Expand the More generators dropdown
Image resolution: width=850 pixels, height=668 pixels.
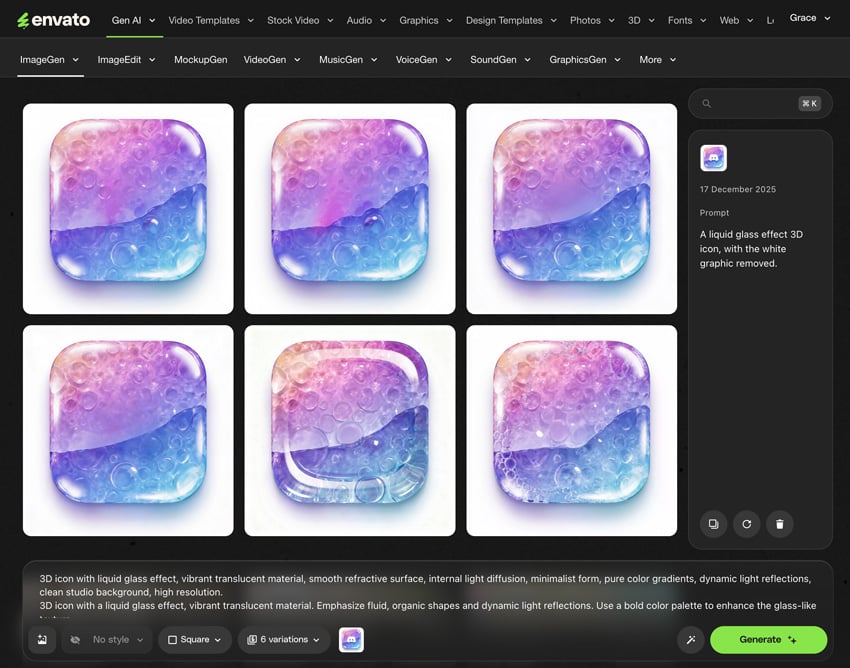pyautogui.click(x=657, y=59)
